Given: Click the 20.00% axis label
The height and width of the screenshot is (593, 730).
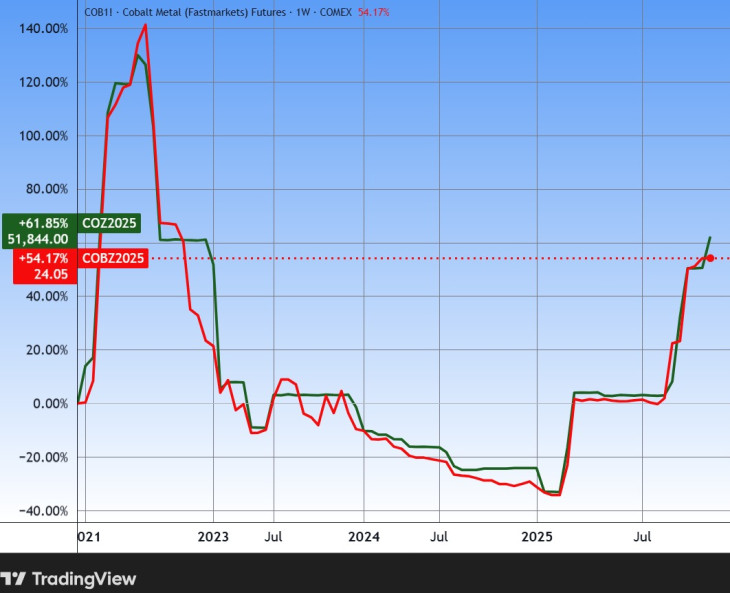Looking at the screenshot, I should (47, 350).
